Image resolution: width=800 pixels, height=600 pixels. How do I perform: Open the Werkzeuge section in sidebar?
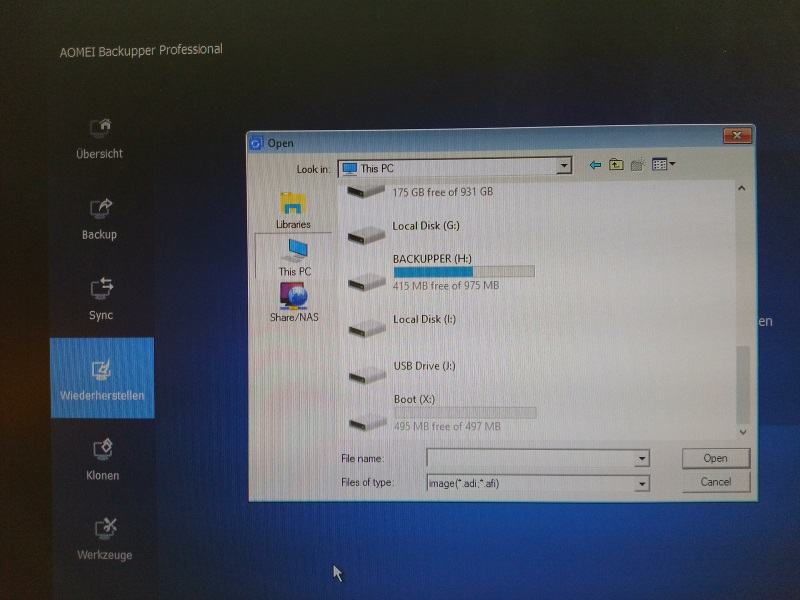(105, 539)
